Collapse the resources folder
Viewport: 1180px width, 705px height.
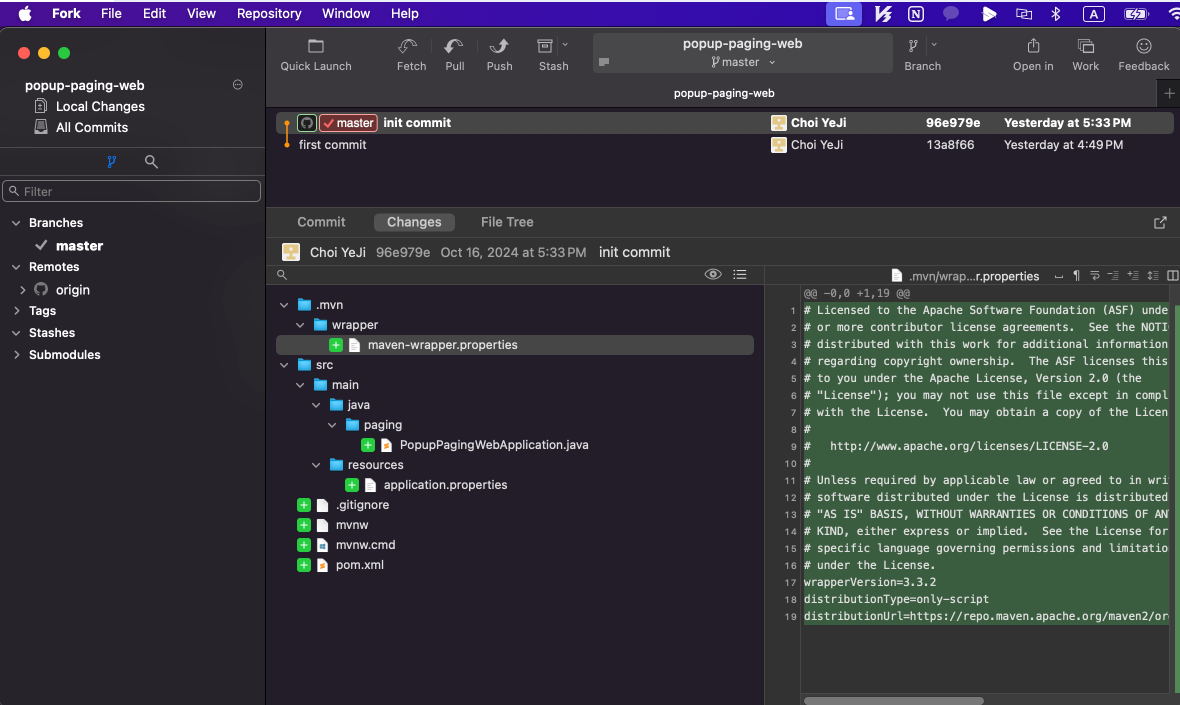[316, 465]
